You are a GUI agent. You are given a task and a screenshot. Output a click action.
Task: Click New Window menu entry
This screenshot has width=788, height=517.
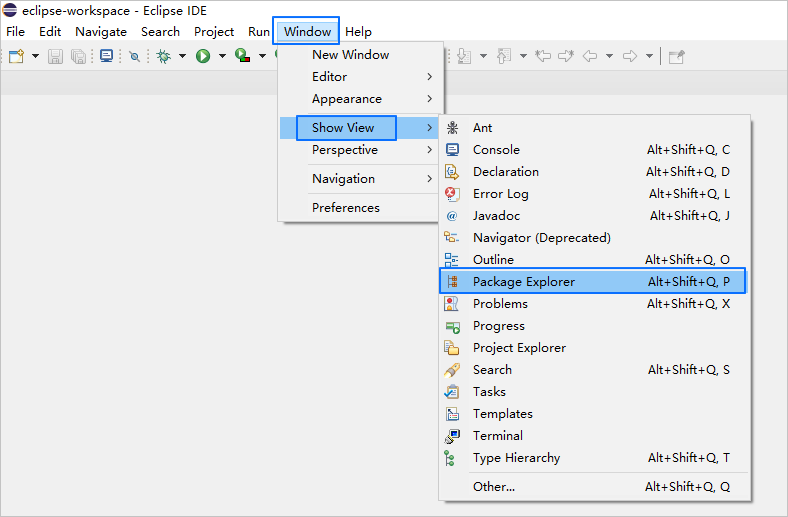[350, 55]
